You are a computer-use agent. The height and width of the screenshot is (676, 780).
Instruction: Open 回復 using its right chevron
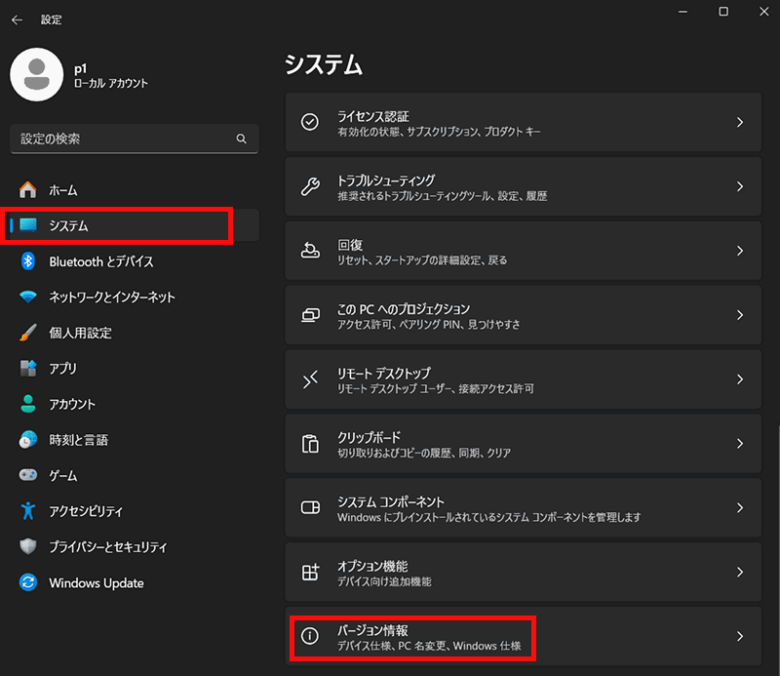coord(740,251)
